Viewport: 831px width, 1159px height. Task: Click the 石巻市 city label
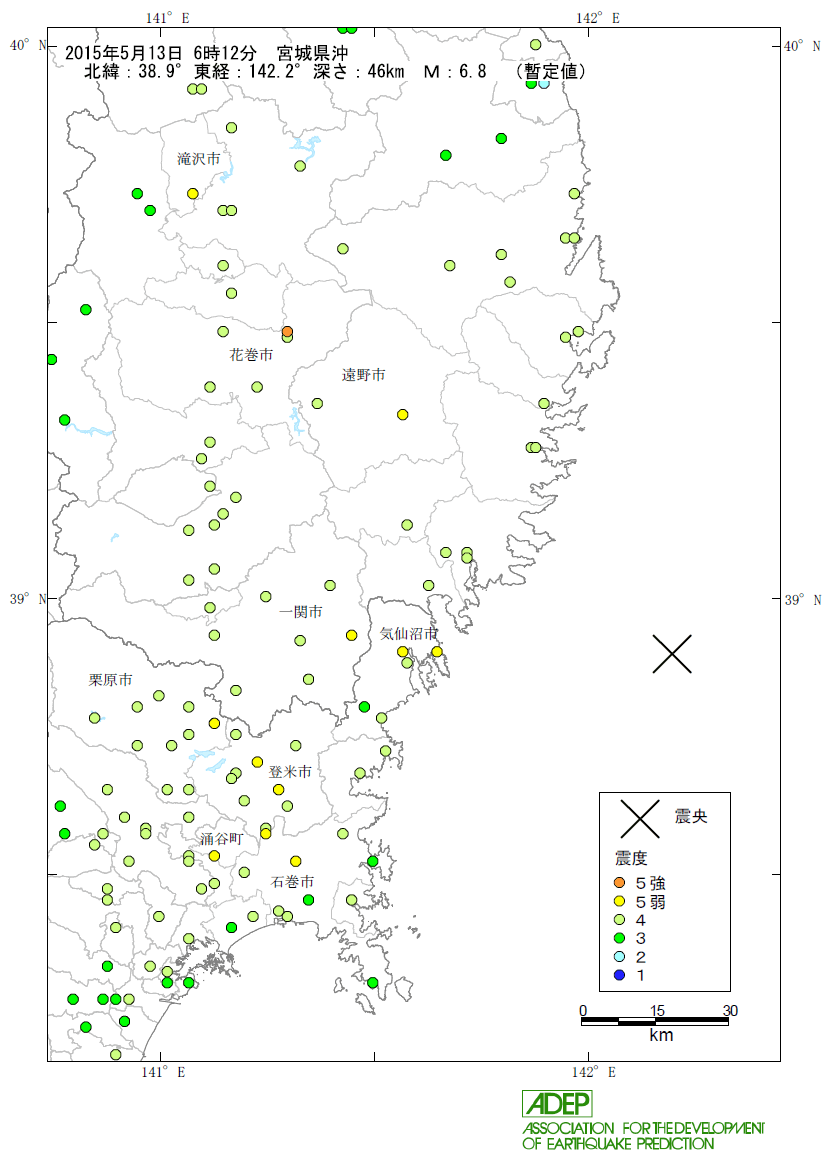(293, 882)
